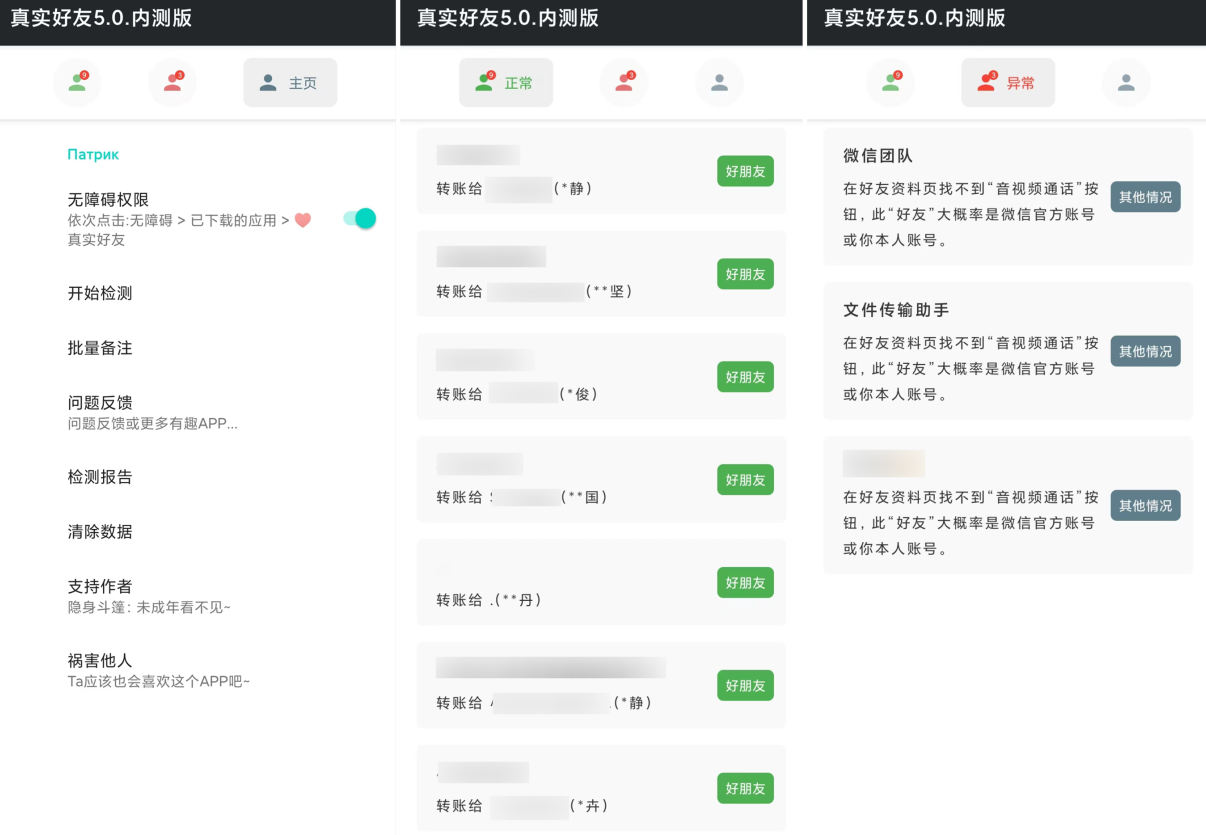1206x835 pixels.
Task: Click 其他情况 button for 微信团队
Action: point(1145,197)
